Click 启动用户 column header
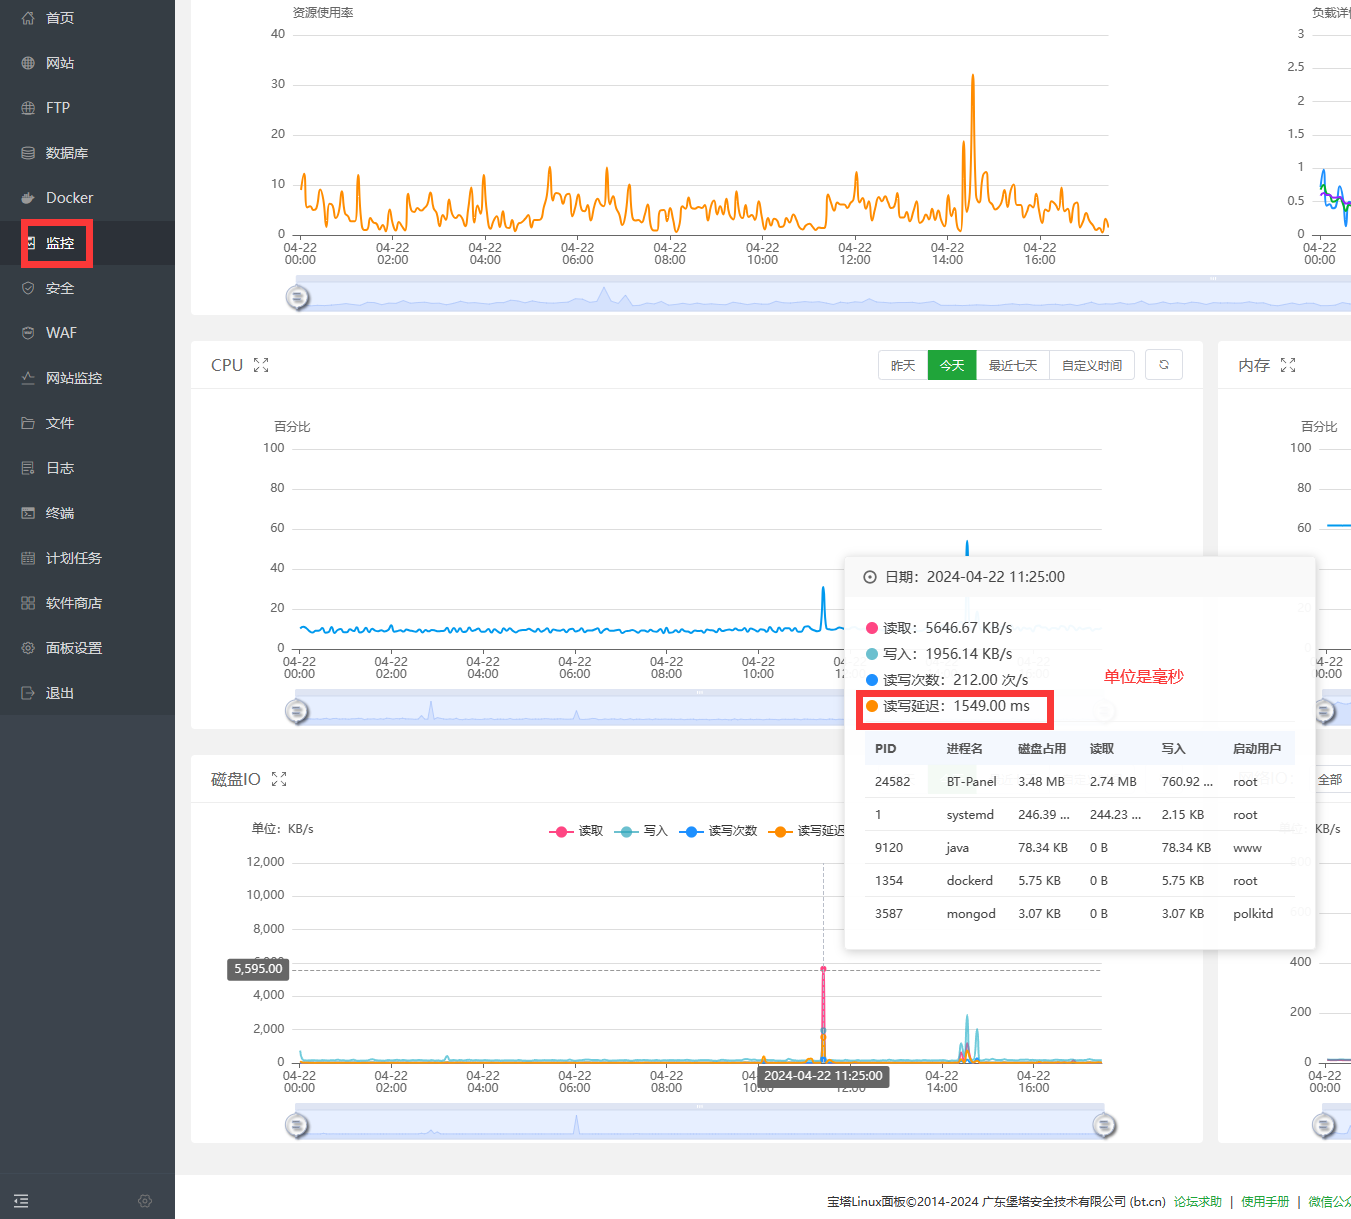1351x1219 pixels. click(1257, 749)
